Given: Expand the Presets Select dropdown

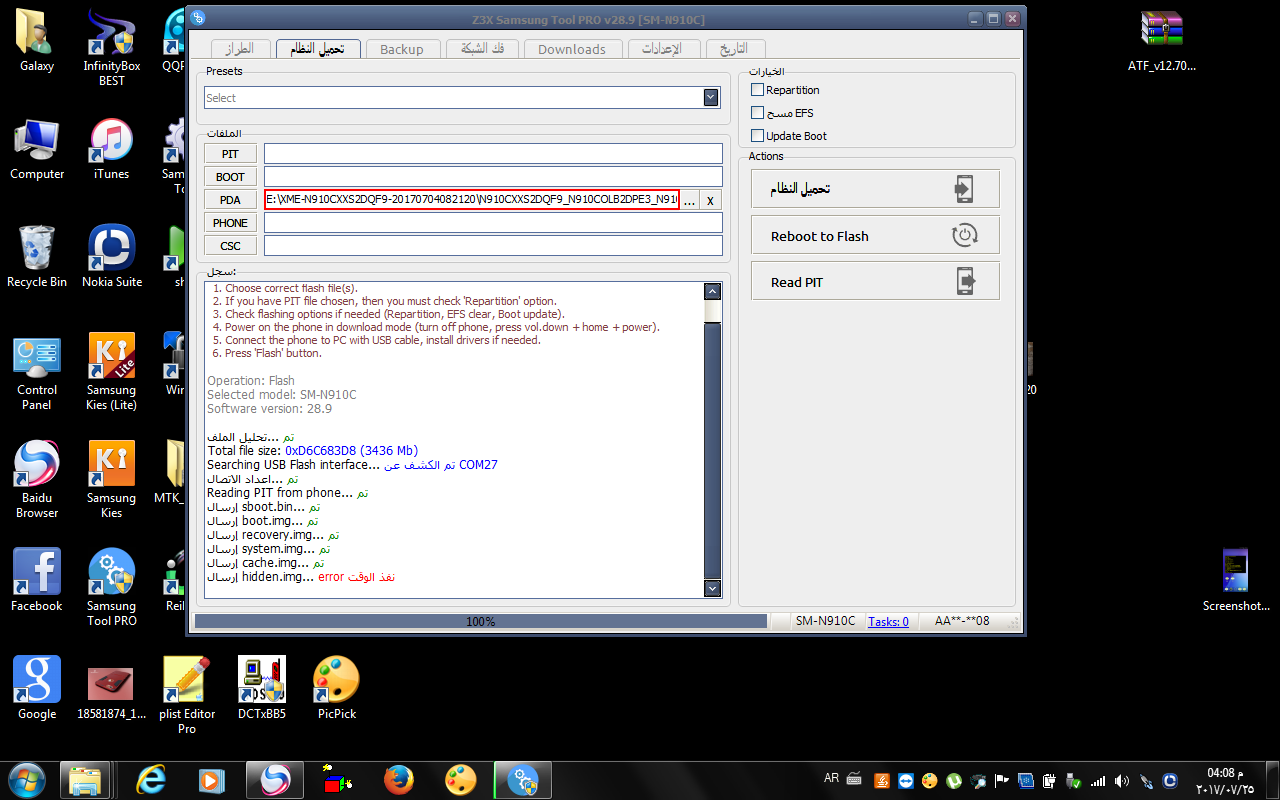Looking at the screenshot, I should [711, 98].
